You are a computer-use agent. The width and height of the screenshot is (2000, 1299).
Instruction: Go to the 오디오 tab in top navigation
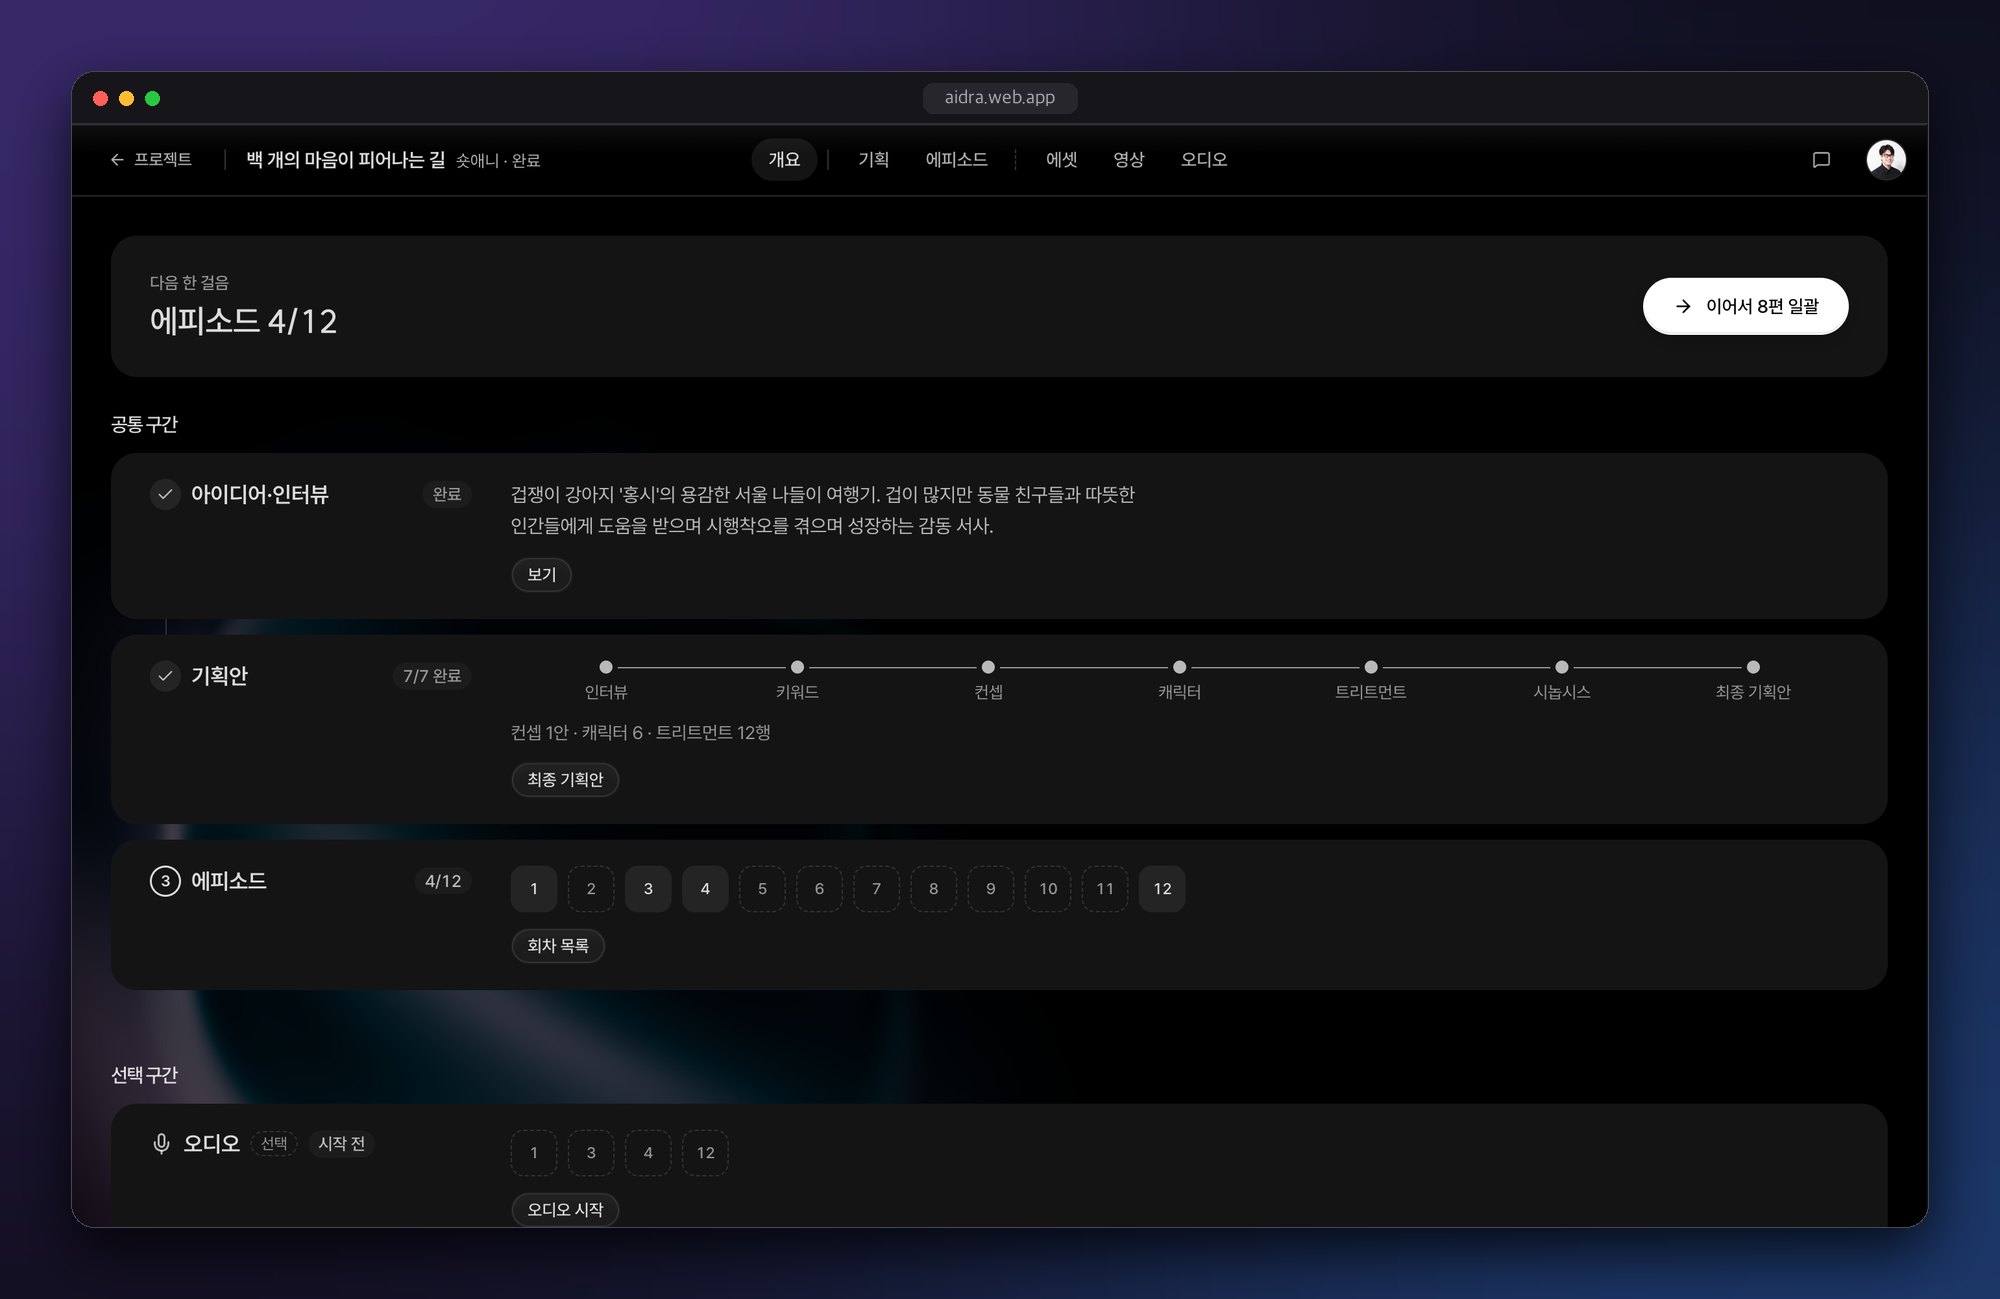click(1203, 160)
